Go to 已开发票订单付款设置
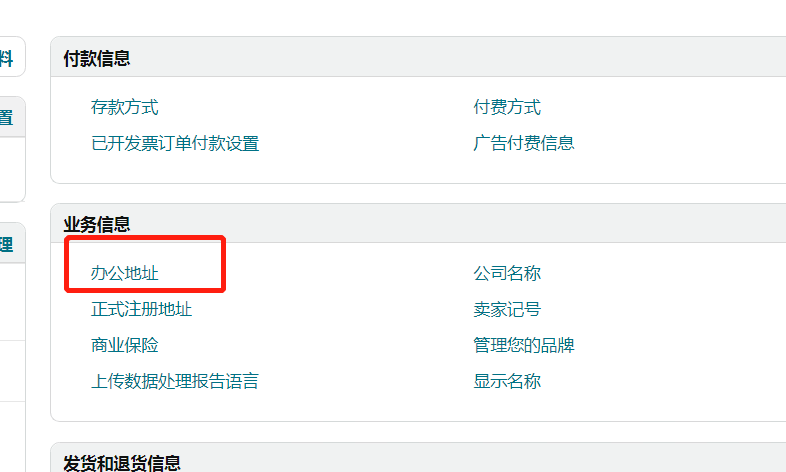Image resolution: width=786 pixels, height=472 pixels. click(x=175, y=143)
